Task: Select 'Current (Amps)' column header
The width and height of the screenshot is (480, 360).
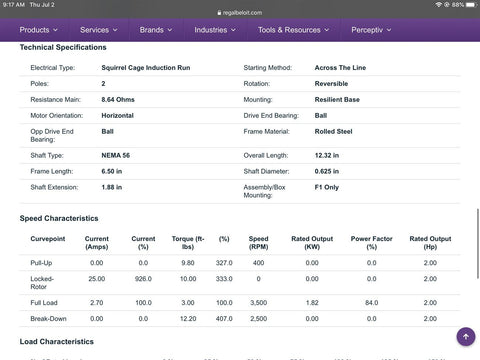Action: [x=97, y=243]
